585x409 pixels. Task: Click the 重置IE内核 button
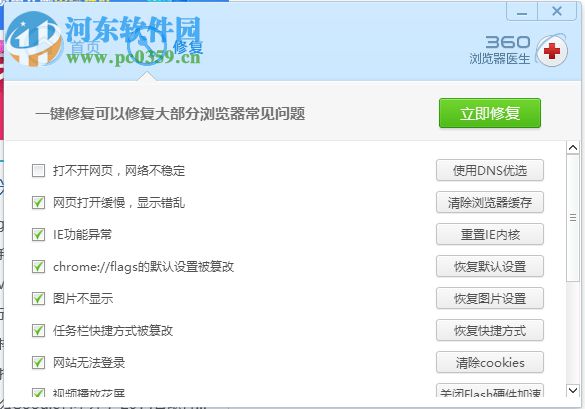coord(489,235)
